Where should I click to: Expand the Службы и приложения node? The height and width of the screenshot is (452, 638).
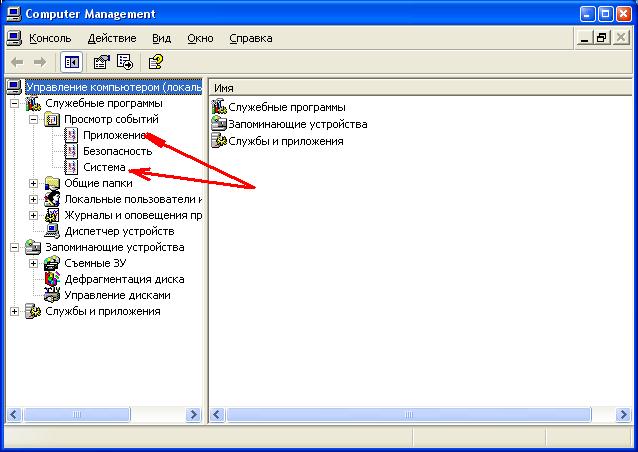point(14,311)
